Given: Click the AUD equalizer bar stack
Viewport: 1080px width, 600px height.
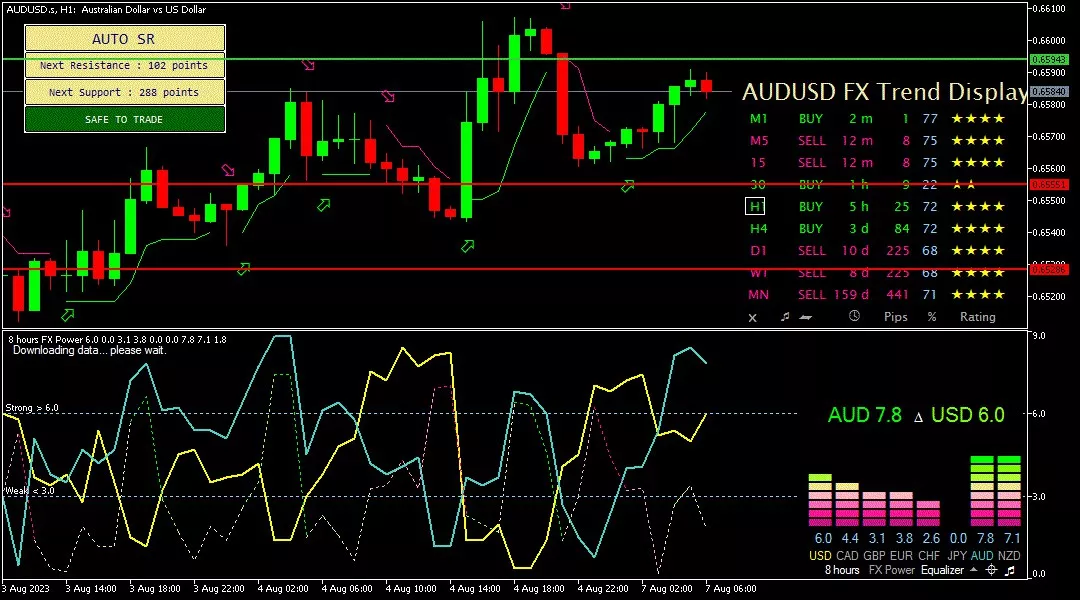Looking at the screenshot, I should tap(982, 491).
